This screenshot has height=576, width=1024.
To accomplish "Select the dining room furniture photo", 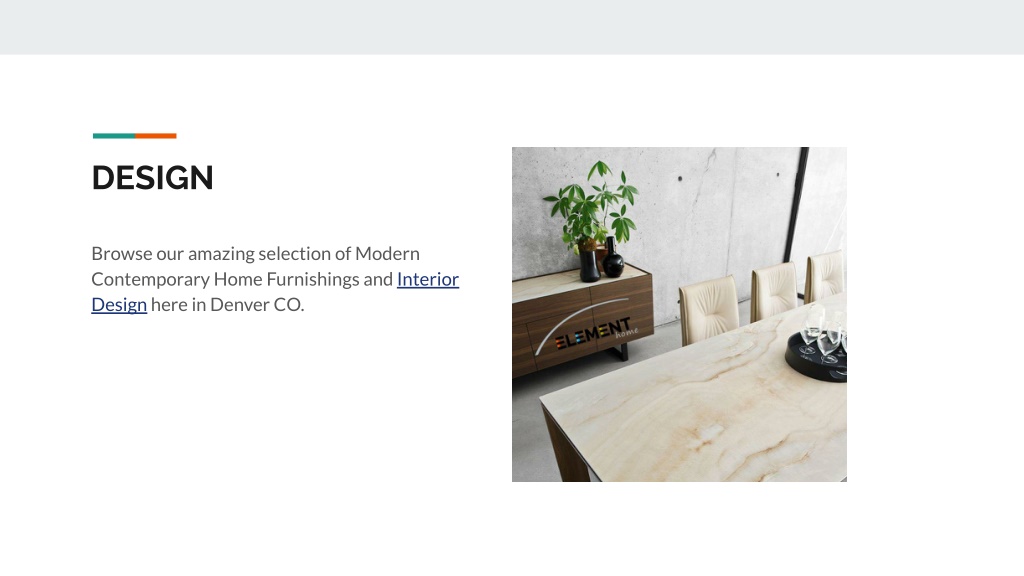I will pos(679,314).
